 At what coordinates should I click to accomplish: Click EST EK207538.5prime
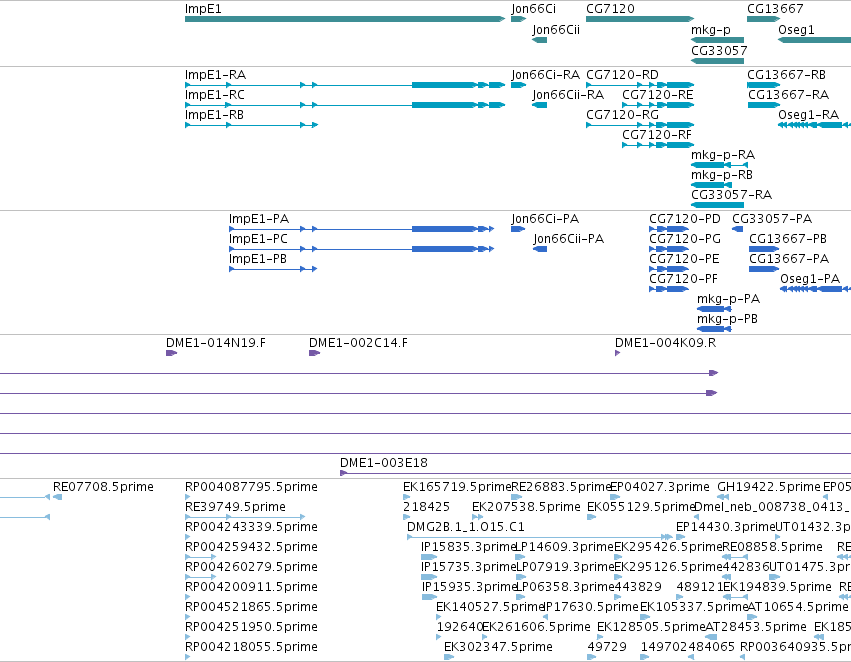[x=526, y=507]
